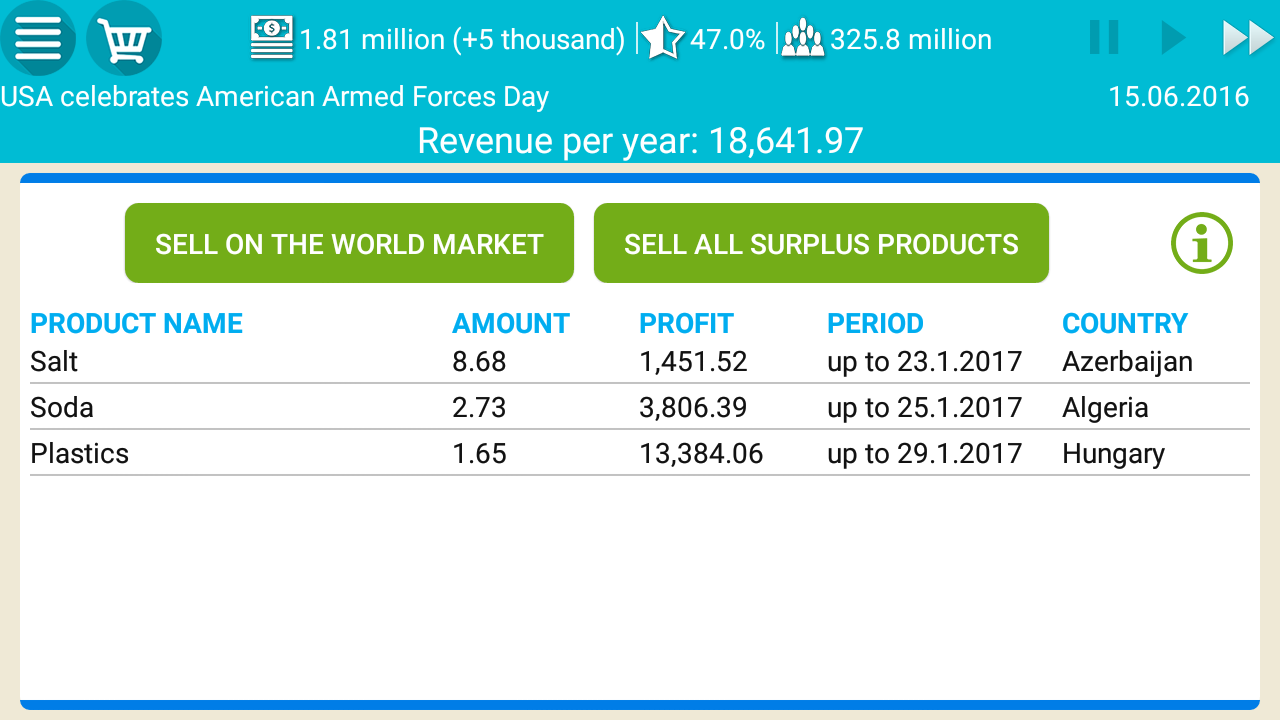1280x720 pixels.
Task: Select the Soda trade row
Action: click(x=640, y=407)
